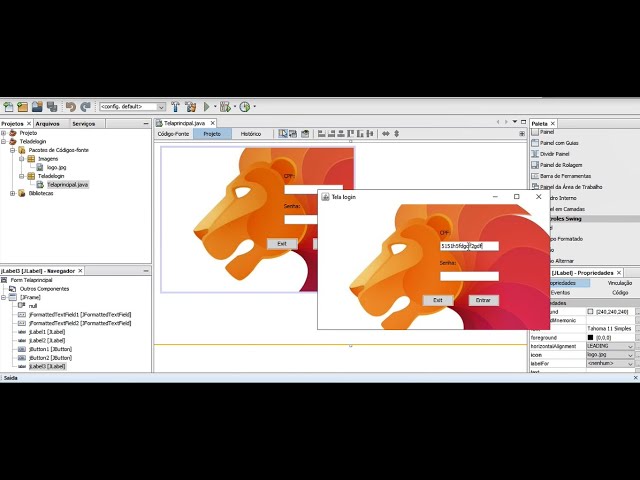Viewport: 640px width, 480px height.
Task: Open the Vinculação properties tab
Action: 619,283
